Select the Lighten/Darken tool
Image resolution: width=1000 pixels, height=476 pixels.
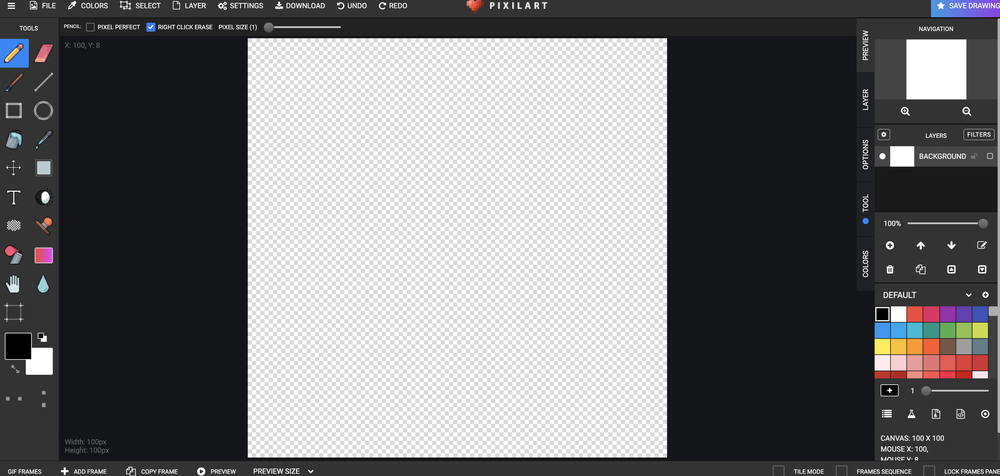point(43,197)
